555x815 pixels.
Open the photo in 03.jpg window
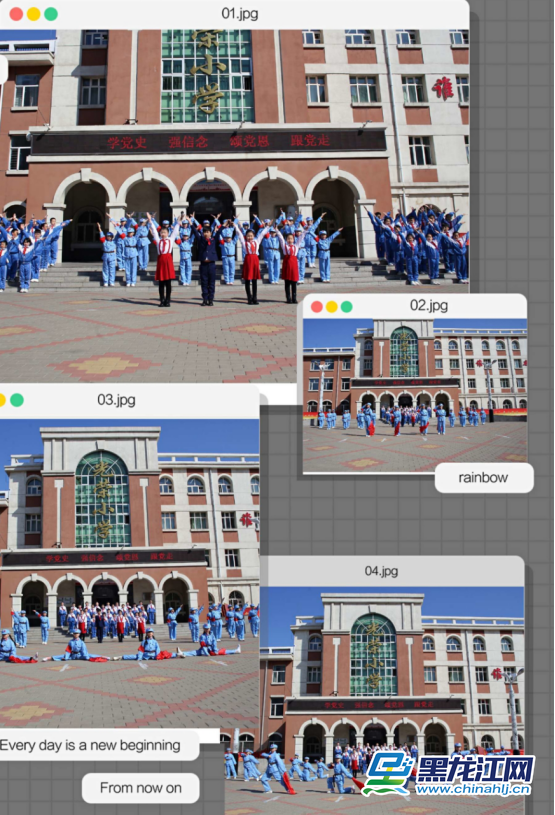click(x=129, y=573)
